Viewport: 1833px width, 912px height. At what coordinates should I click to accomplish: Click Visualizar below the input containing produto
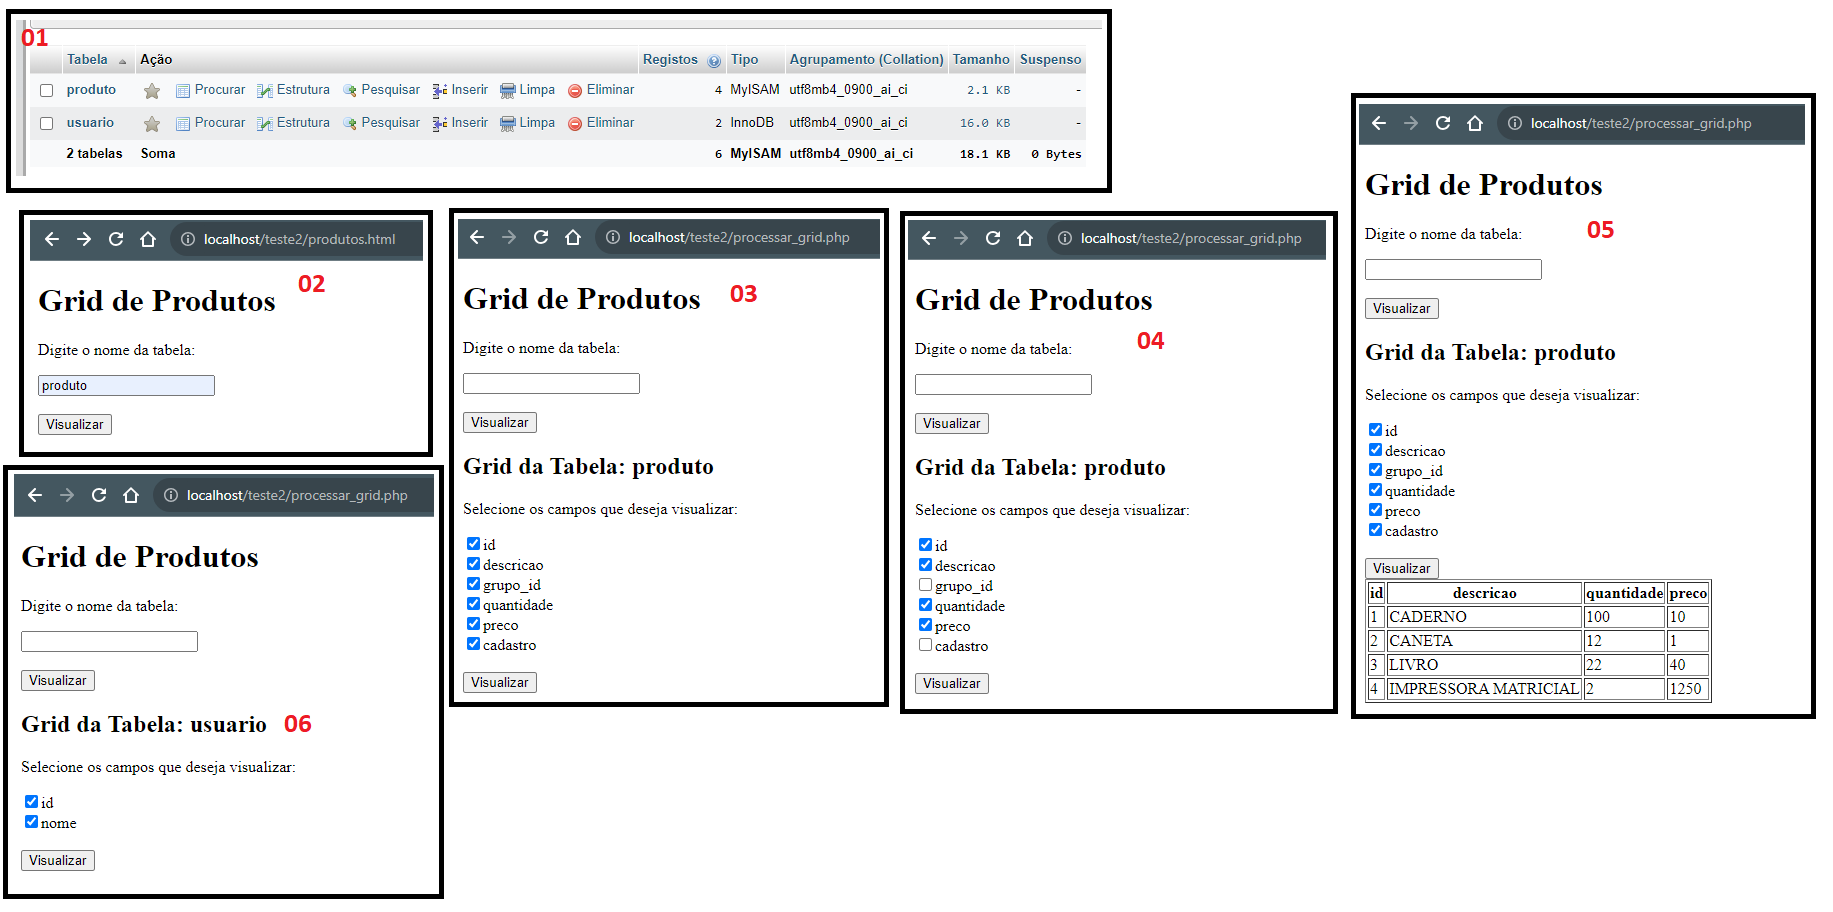(75, 424)
